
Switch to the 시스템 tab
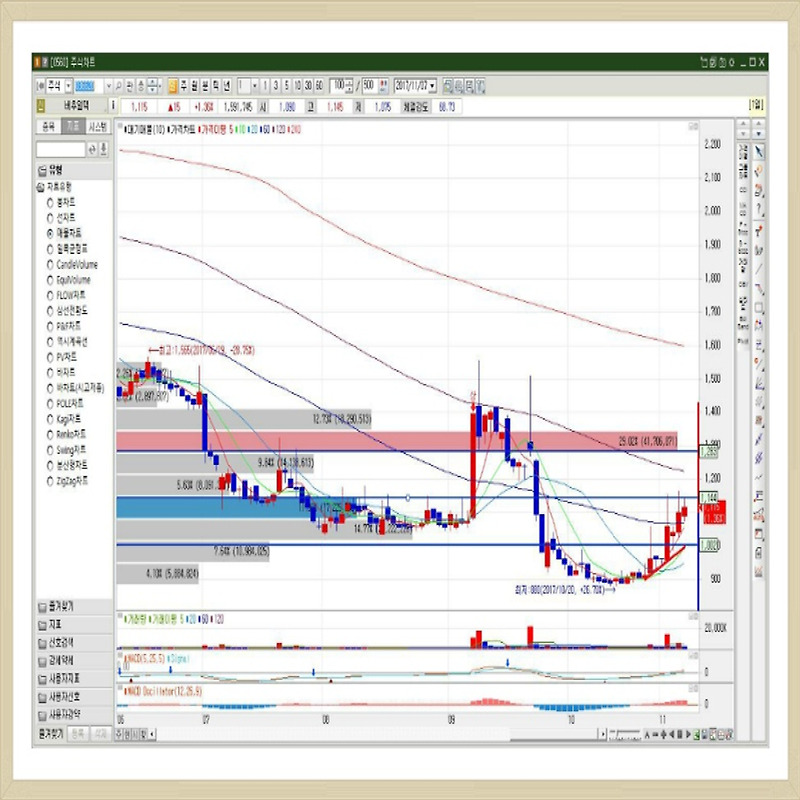[x=97, y=127]
